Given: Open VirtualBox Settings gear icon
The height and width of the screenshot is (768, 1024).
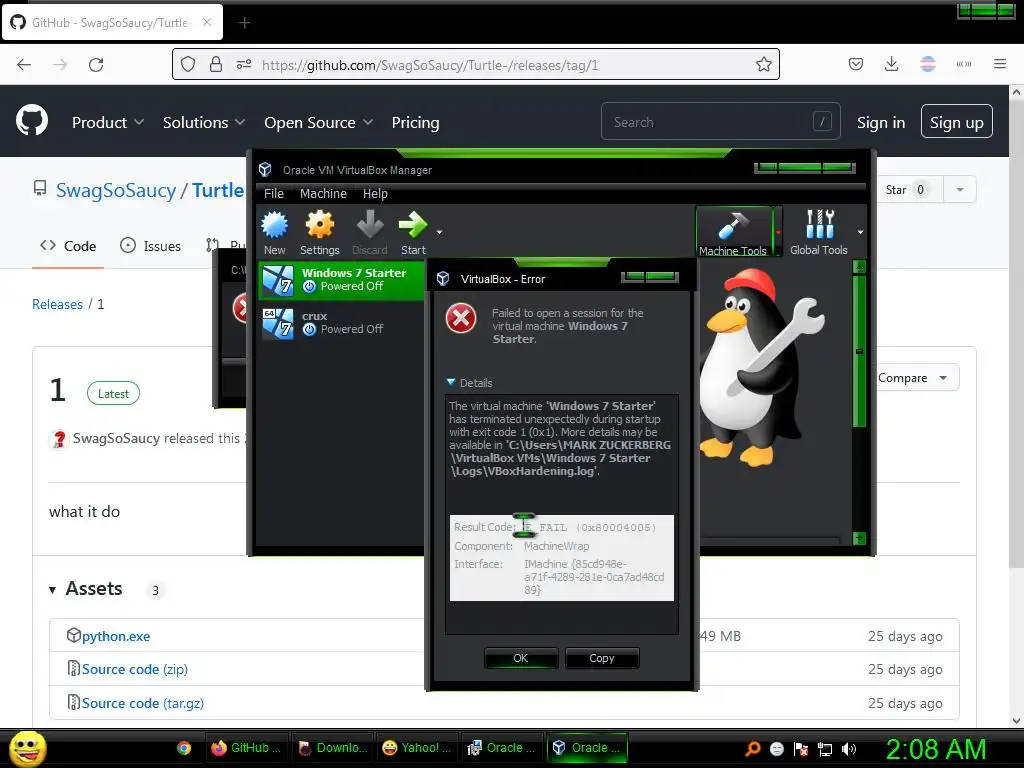Looking at the screenshot, I should click(x=319, y=225).
